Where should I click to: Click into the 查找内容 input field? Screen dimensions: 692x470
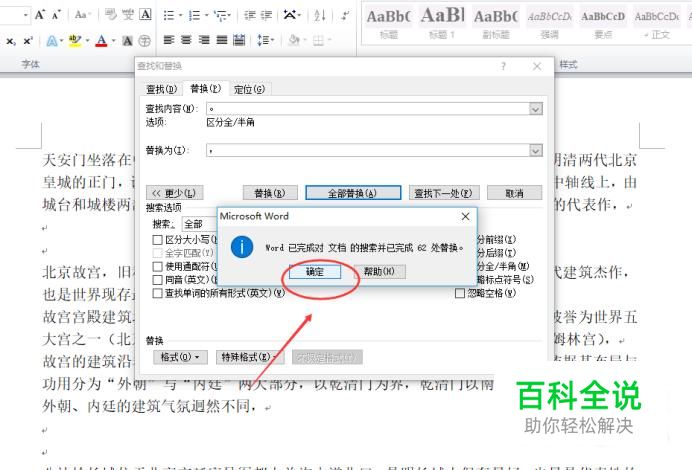(368, 109)
